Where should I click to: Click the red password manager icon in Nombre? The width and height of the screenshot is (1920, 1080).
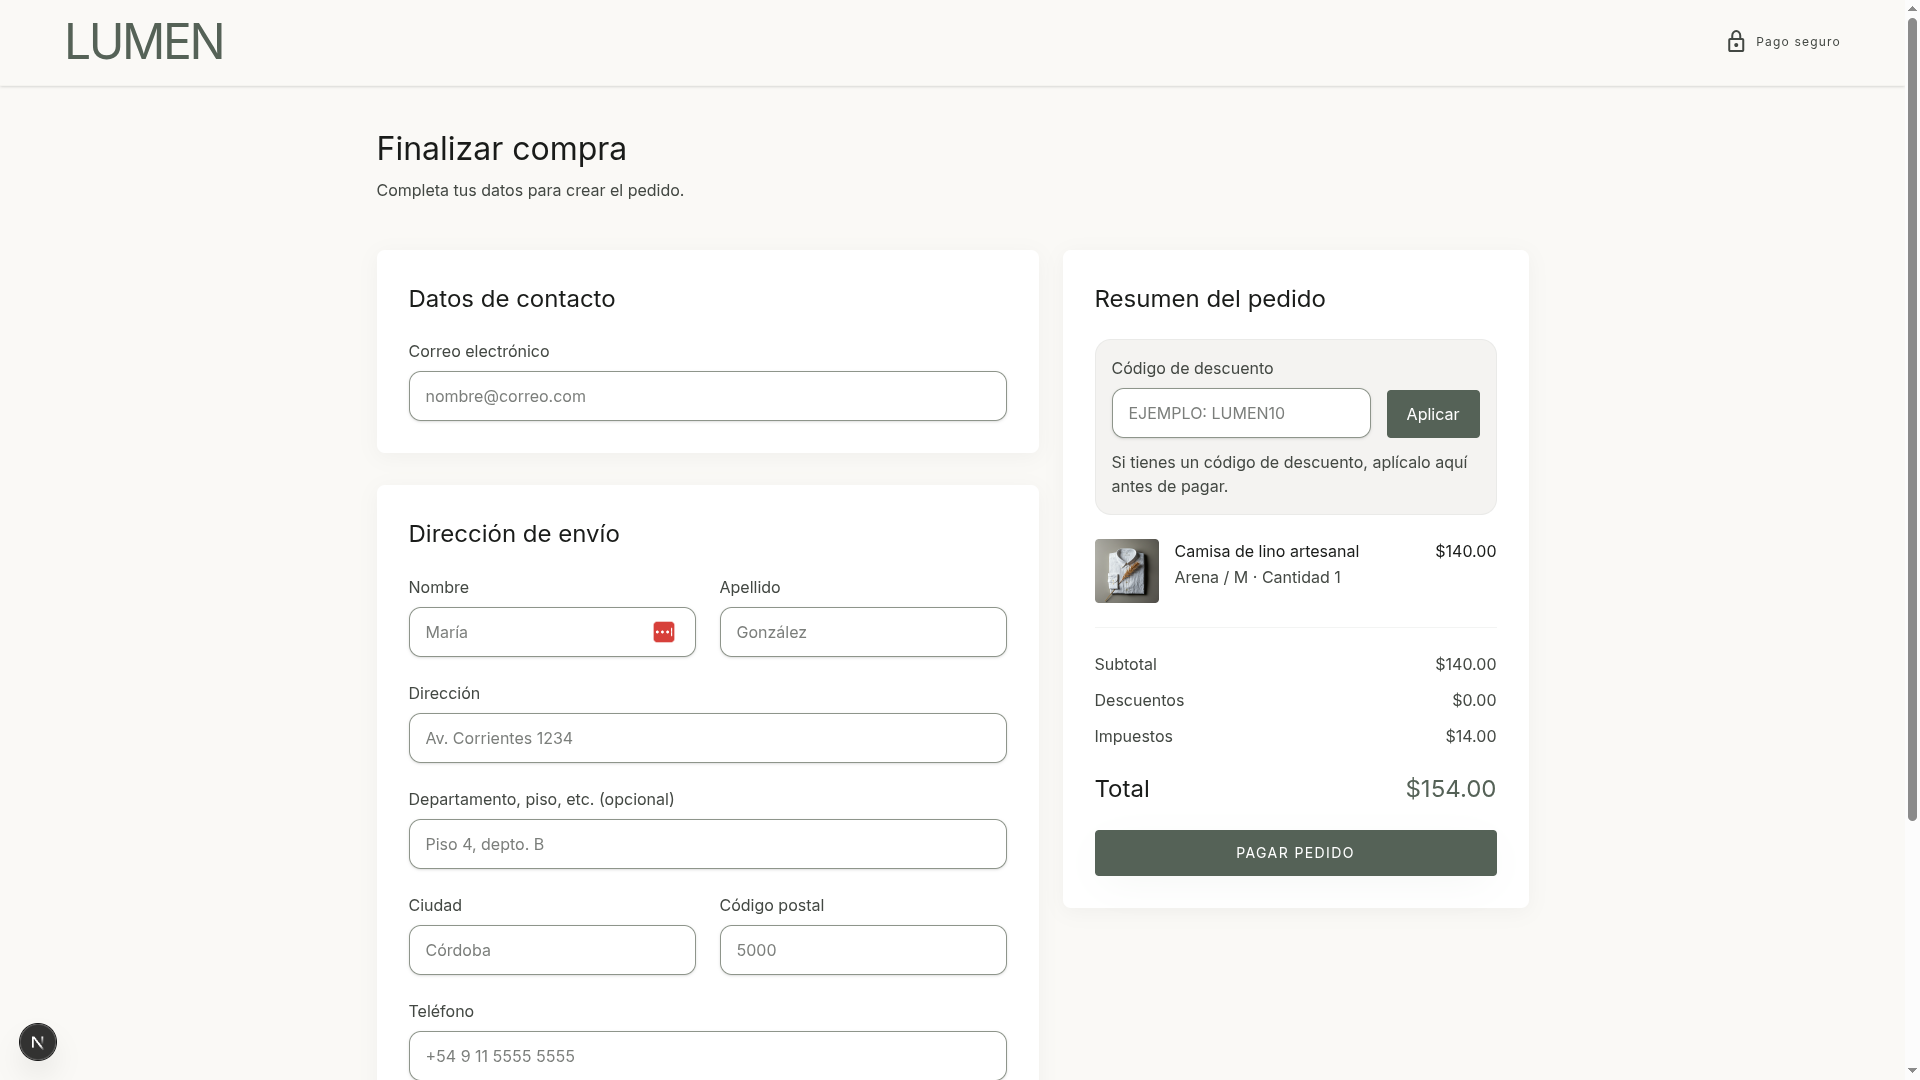pyautogui.click(x=664, y=632)
